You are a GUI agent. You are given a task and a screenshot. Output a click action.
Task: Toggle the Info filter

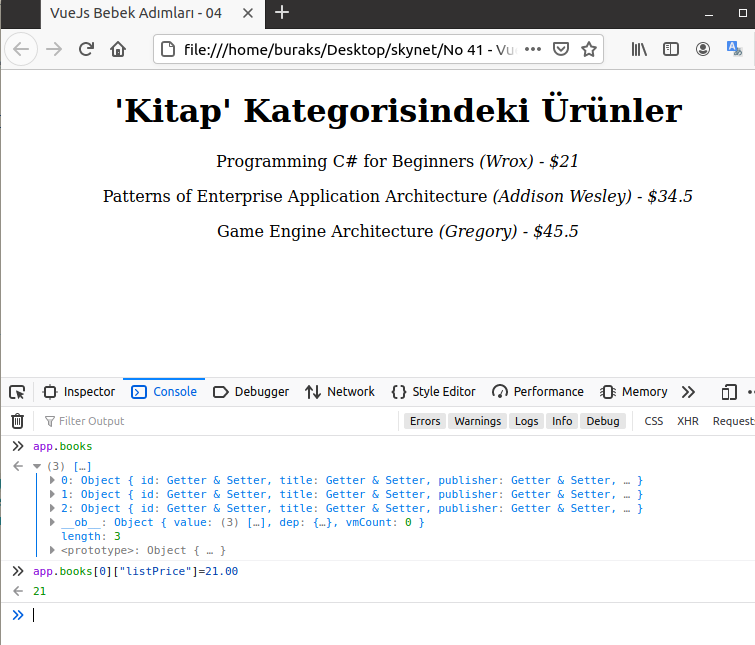click(x=562, y=421)
